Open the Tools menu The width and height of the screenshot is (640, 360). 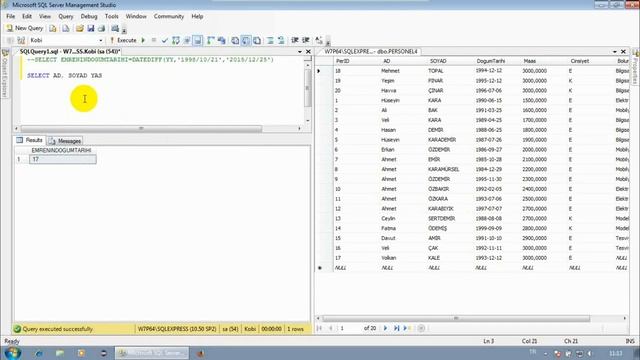pyautogui.click(x=111, y=16)
